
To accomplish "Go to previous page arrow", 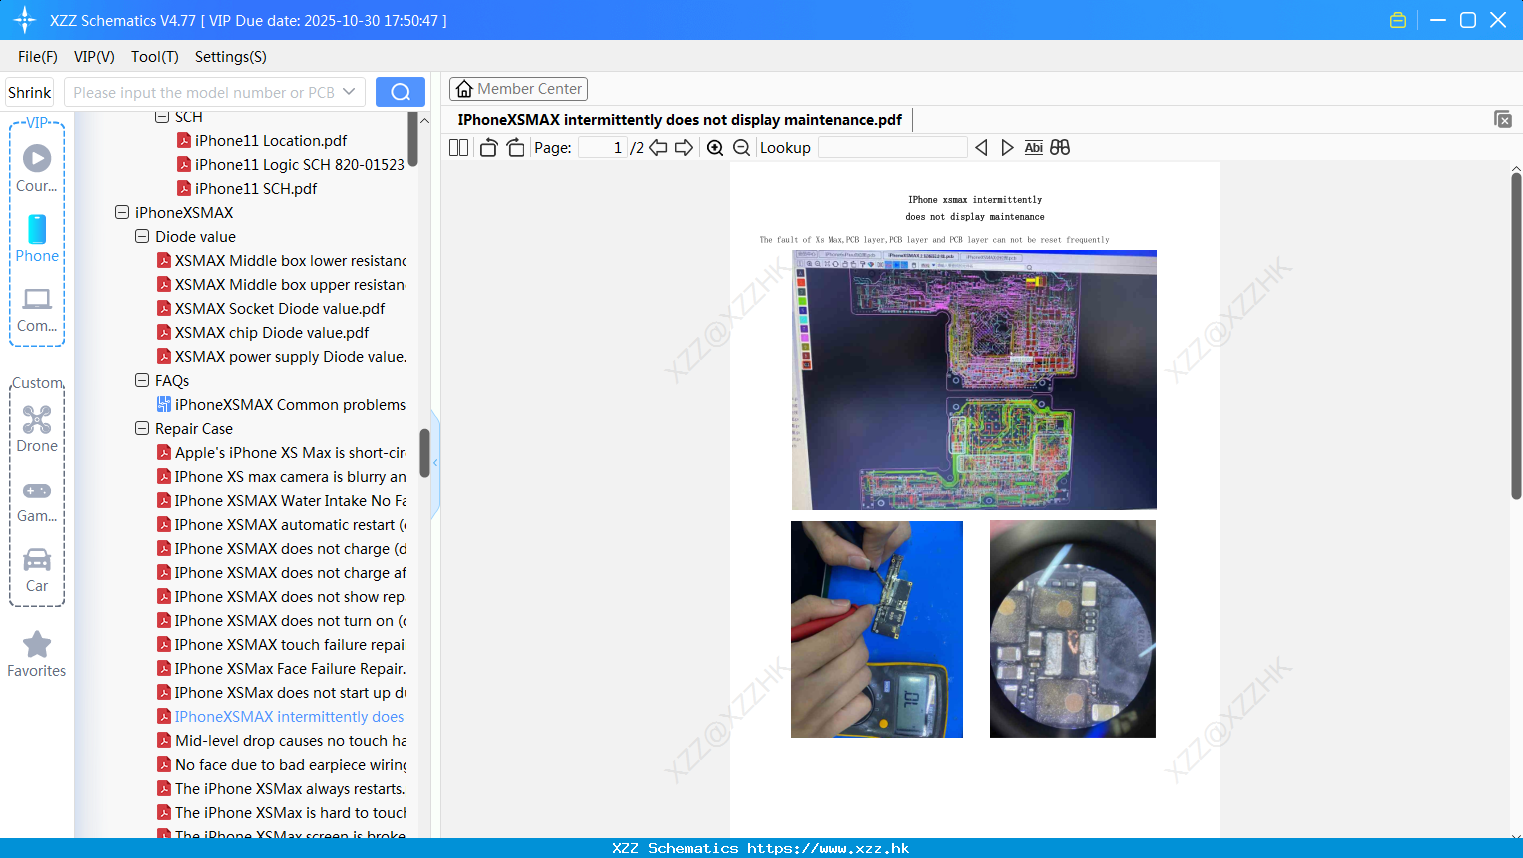I will point(658,148).
